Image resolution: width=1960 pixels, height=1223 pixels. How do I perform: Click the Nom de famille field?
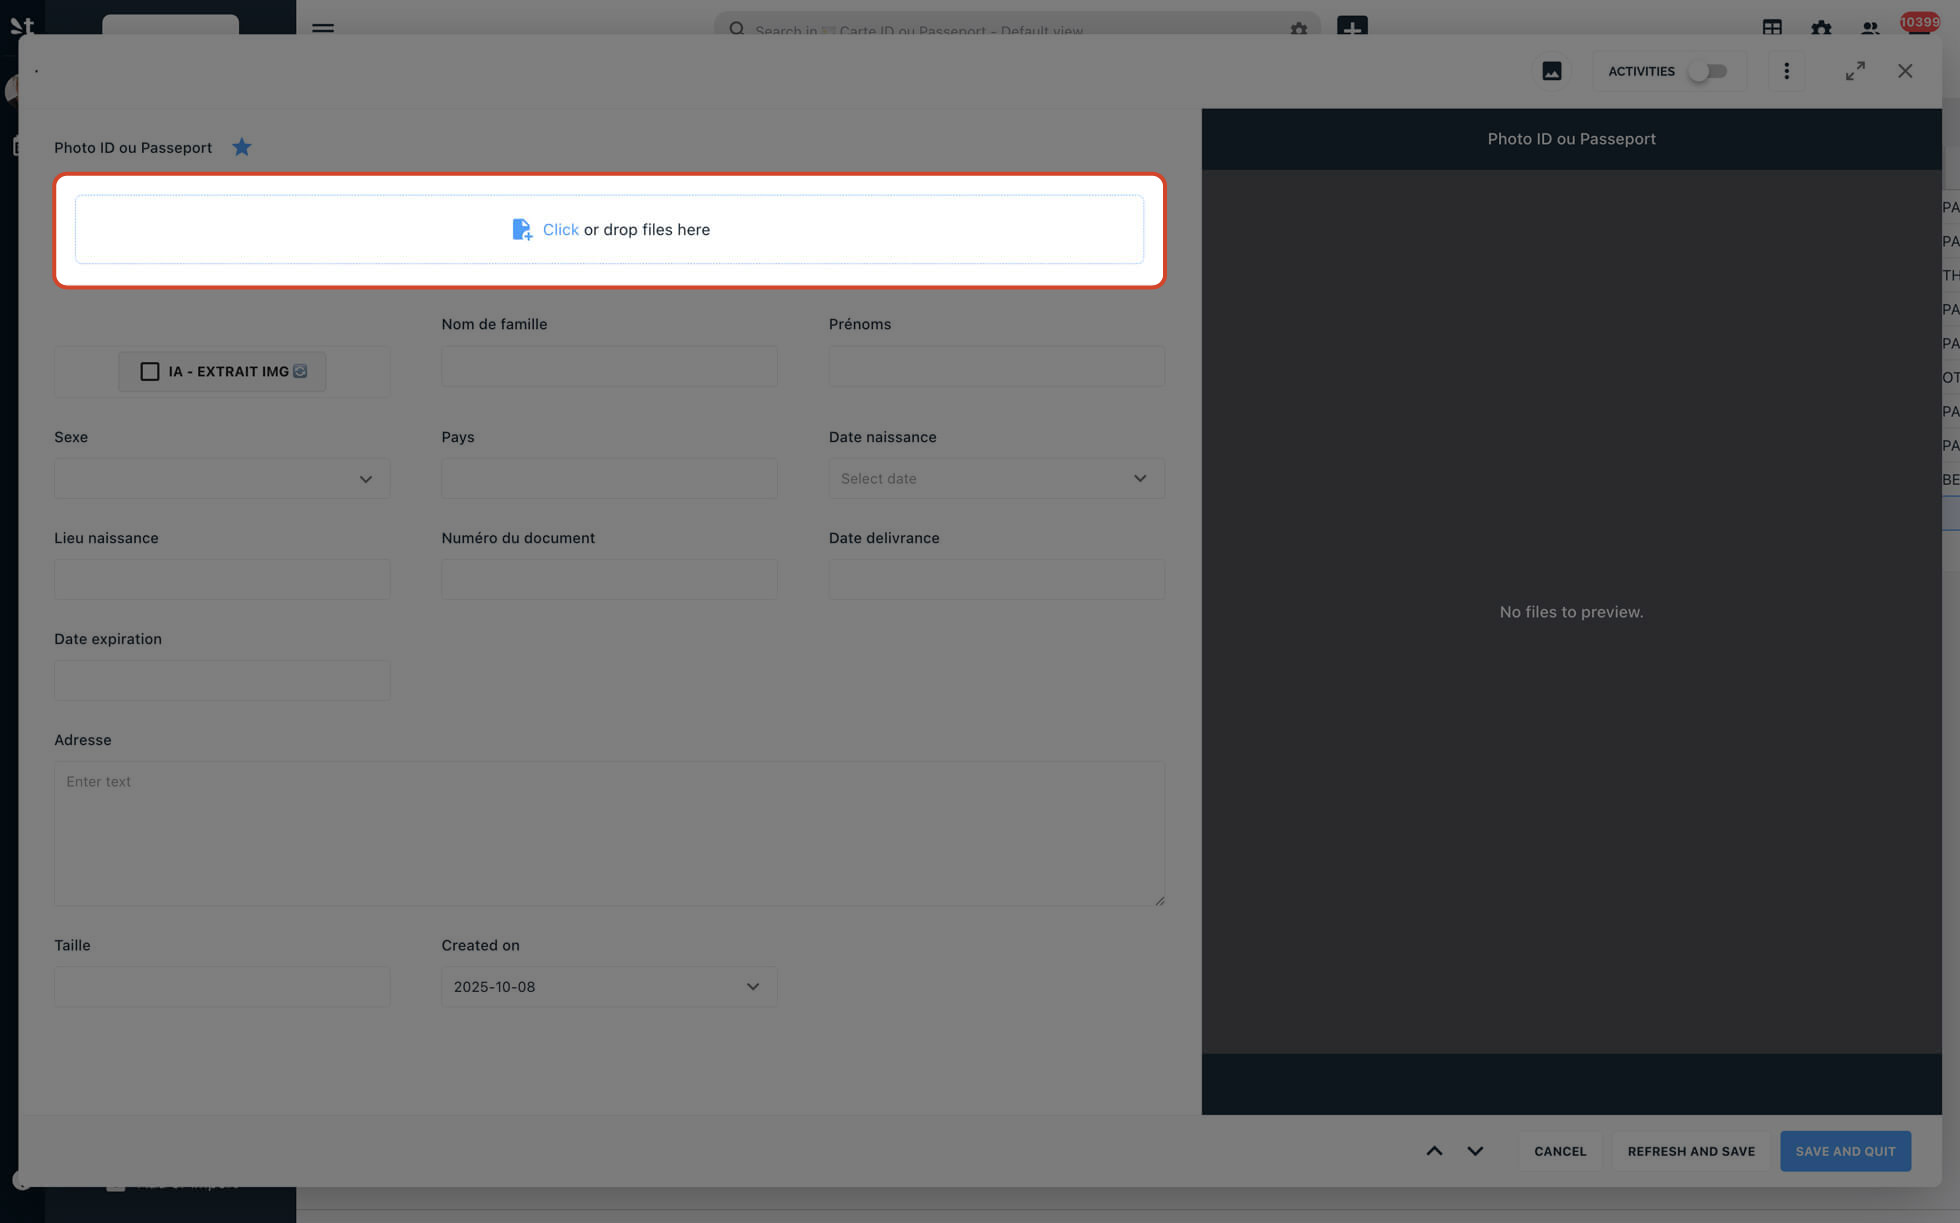pyautogui.click(x=609, y=367)
